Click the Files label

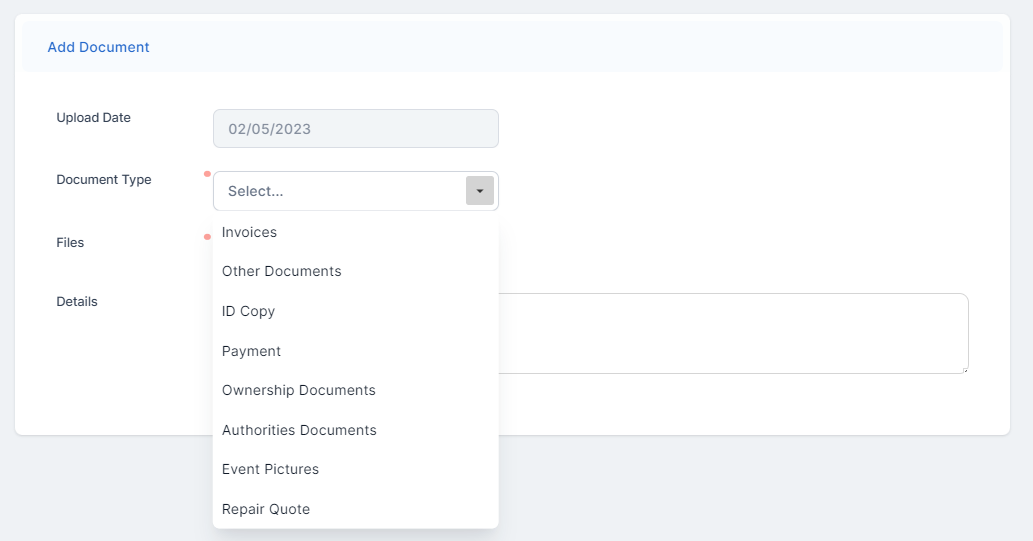click(70, 242)
